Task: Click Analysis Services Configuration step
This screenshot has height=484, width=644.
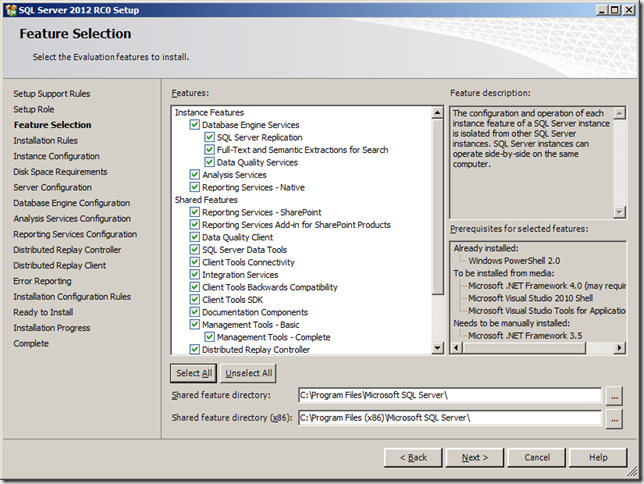Action: click(x=72, y=219)
